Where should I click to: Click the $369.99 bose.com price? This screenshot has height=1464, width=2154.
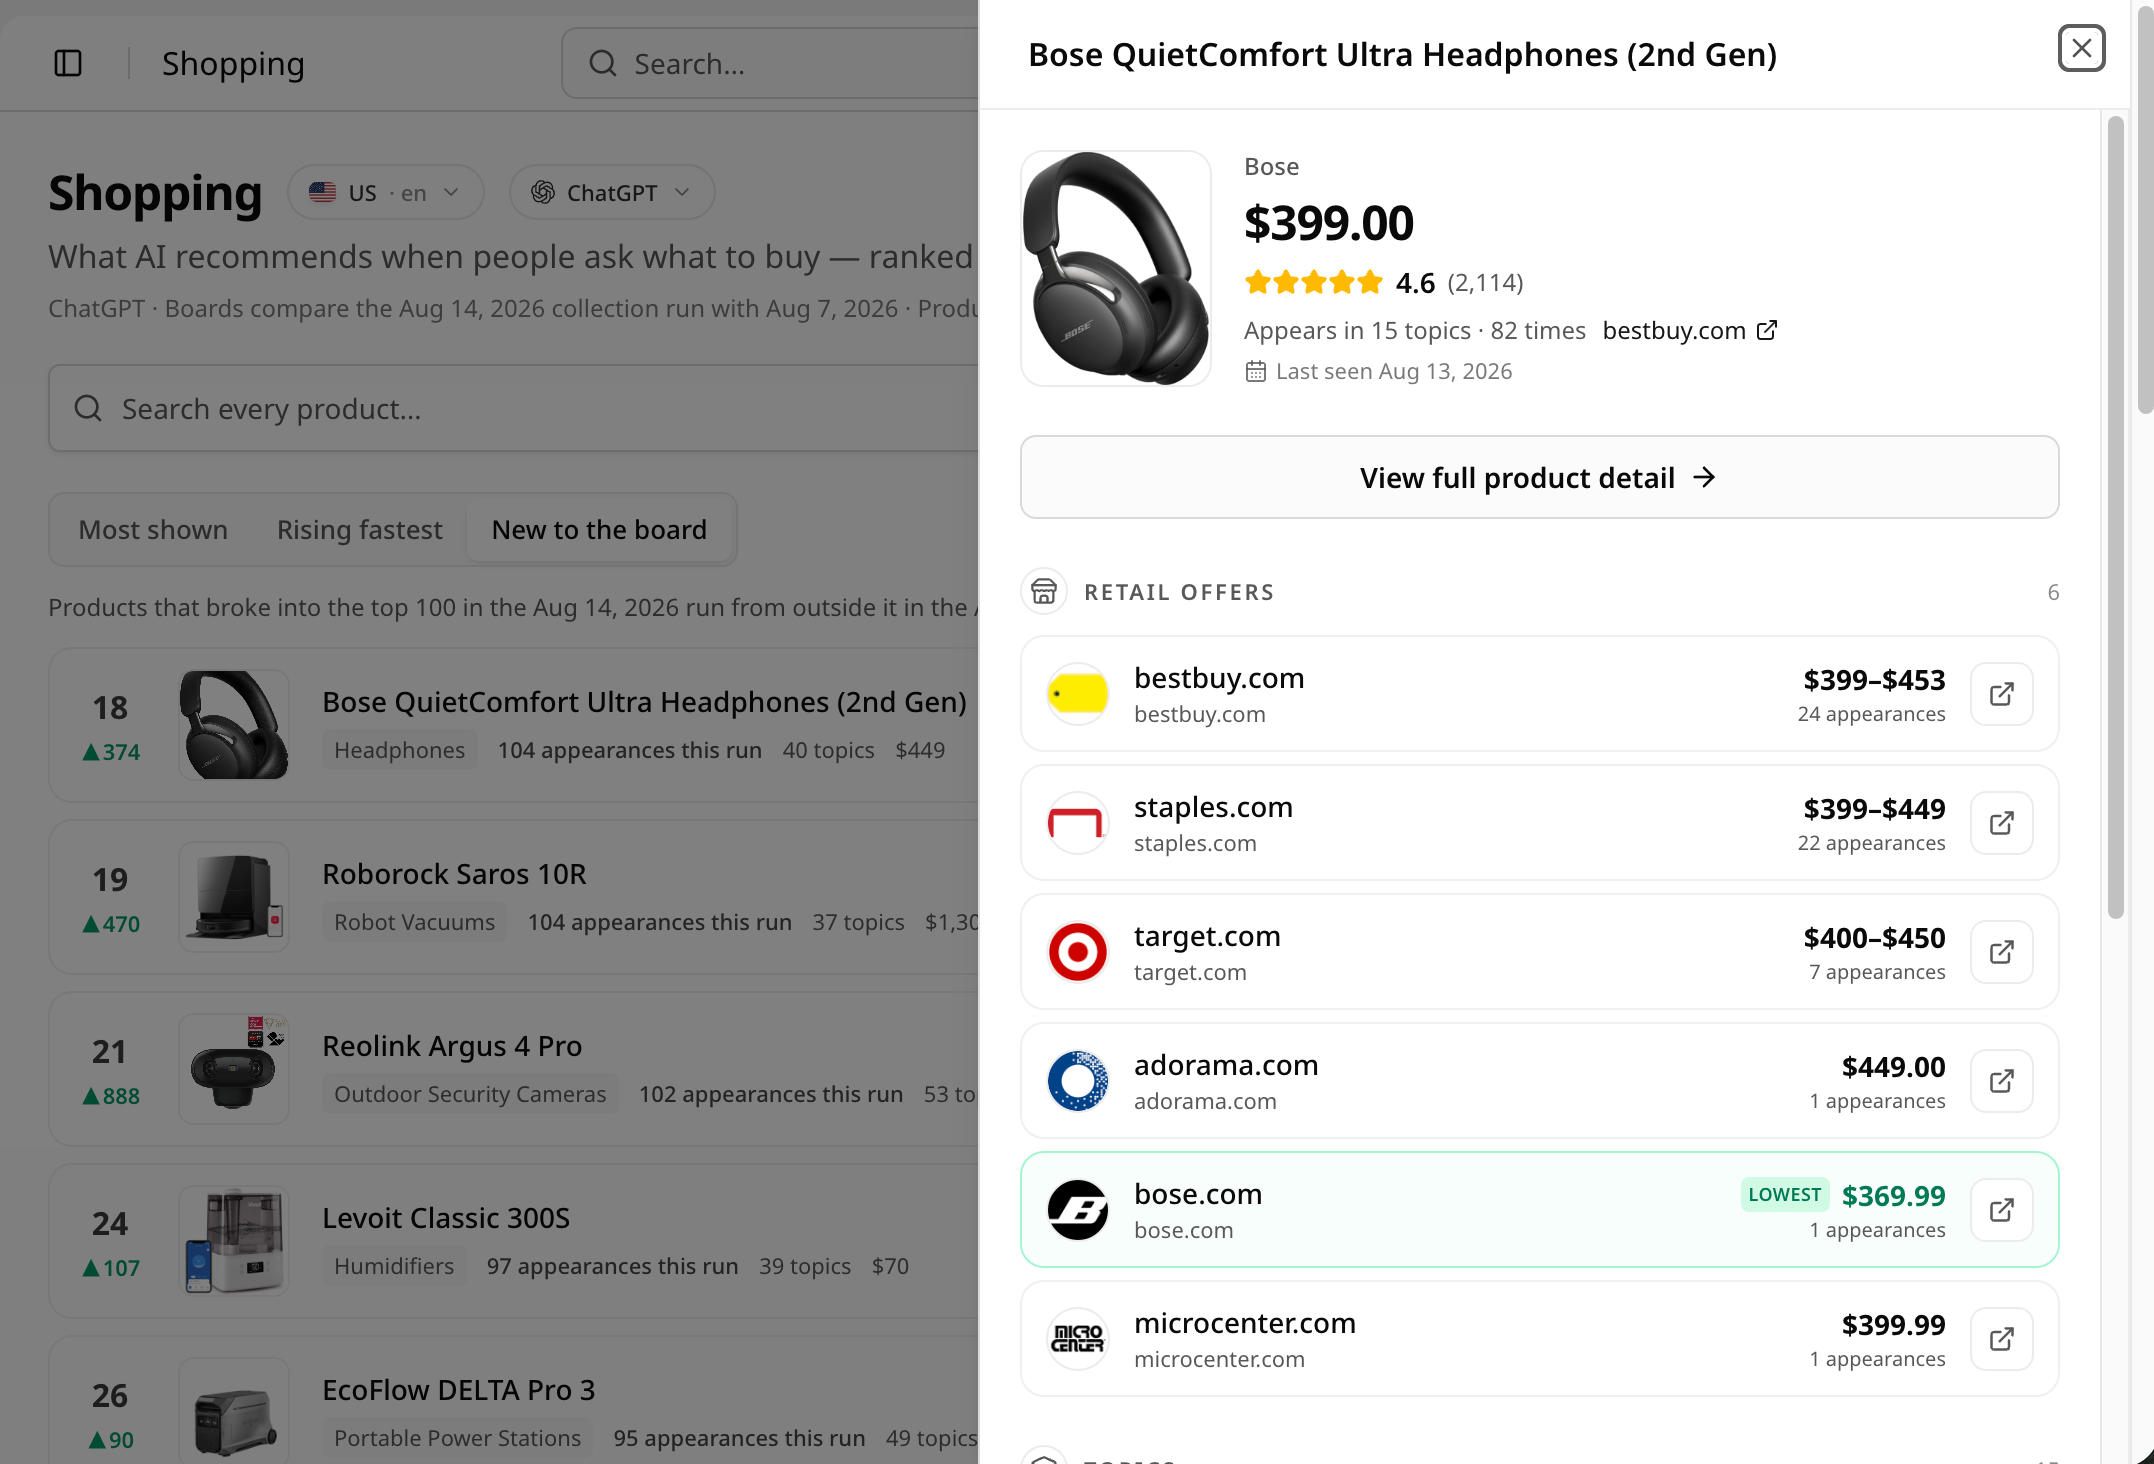click(1893, 1195)
